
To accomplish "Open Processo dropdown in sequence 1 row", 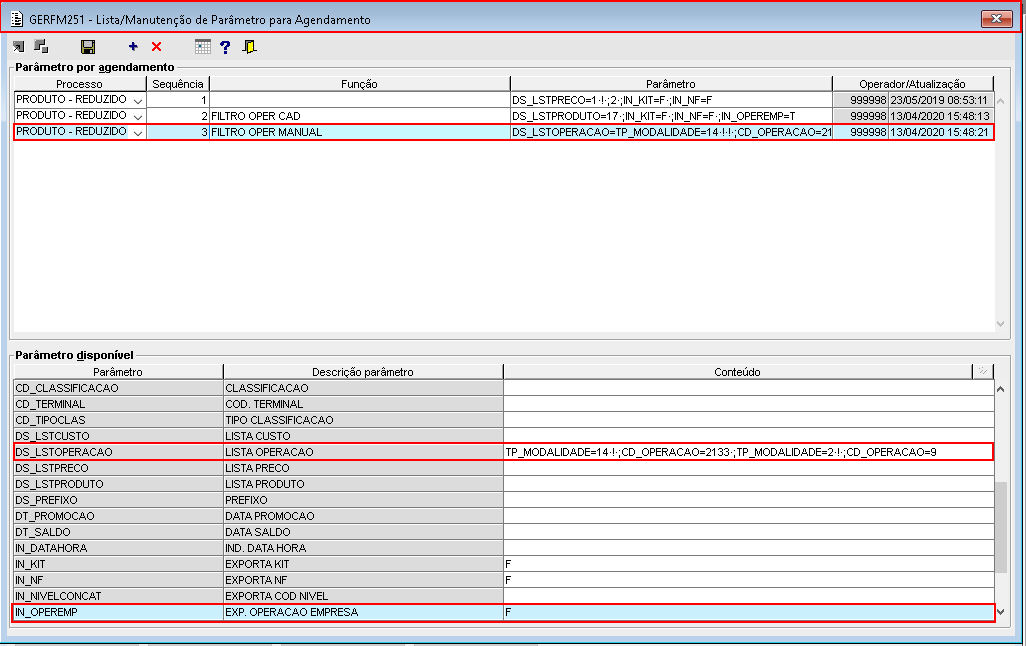I will [x=138, y=100].
